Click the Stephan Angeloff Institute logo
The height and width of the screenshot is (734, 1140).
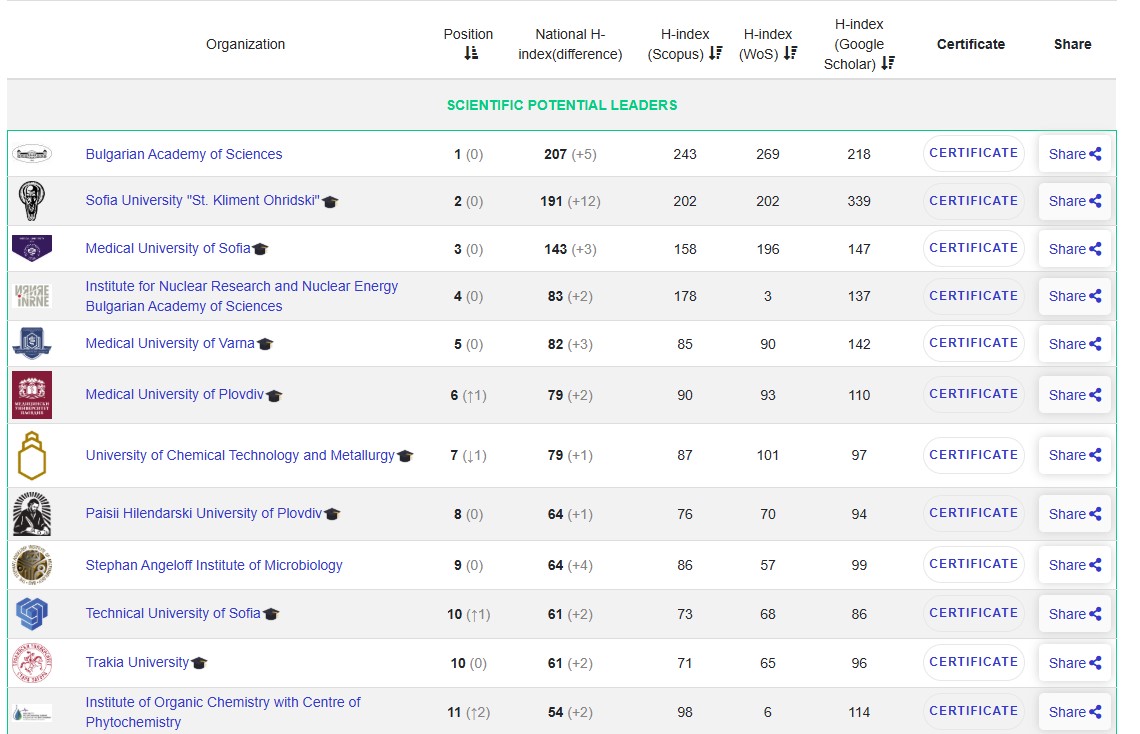pyautogui.click(x=32, y=565)
